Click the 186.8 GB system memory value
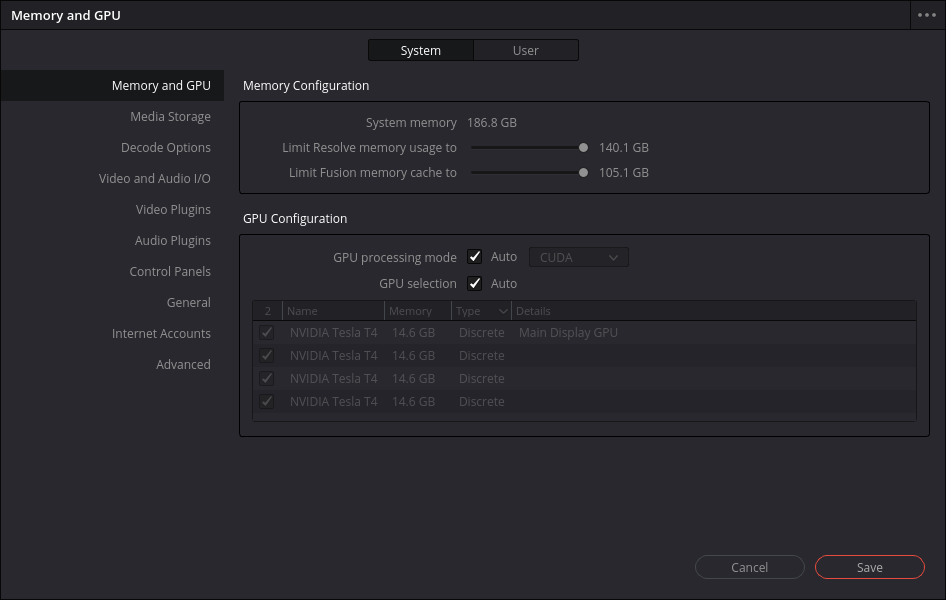Image resolution: width=946 pixels, height=600 pixels. point(492,122)
